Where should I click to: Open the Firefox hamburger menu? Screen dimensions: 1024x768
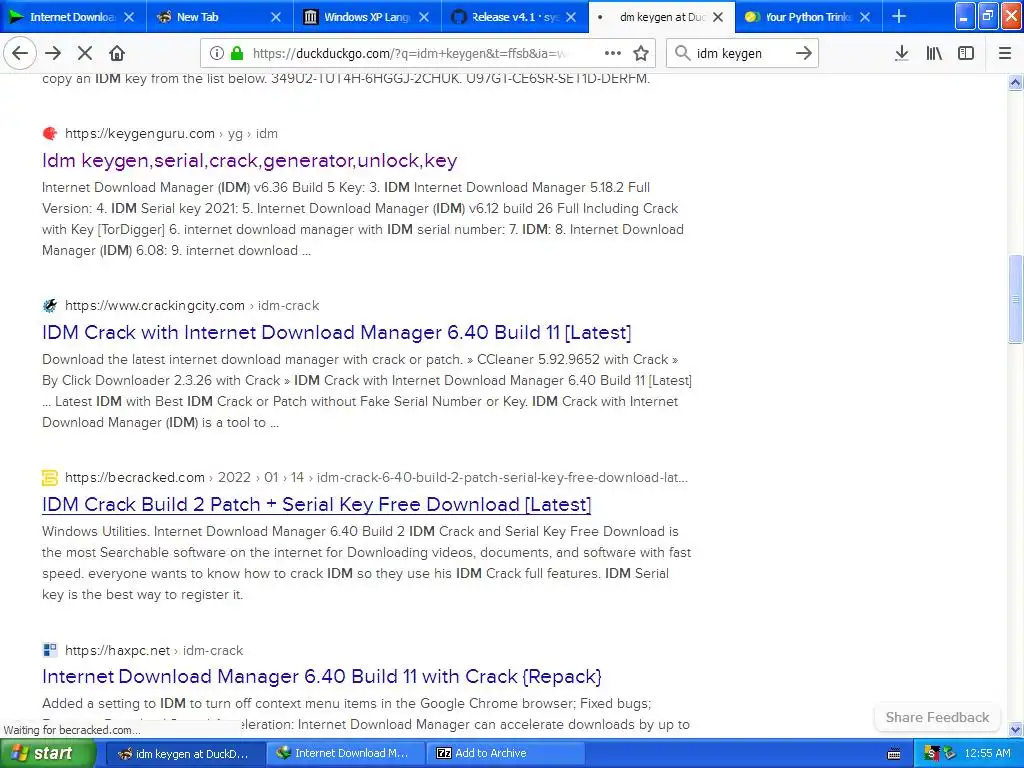point(1005,53)
